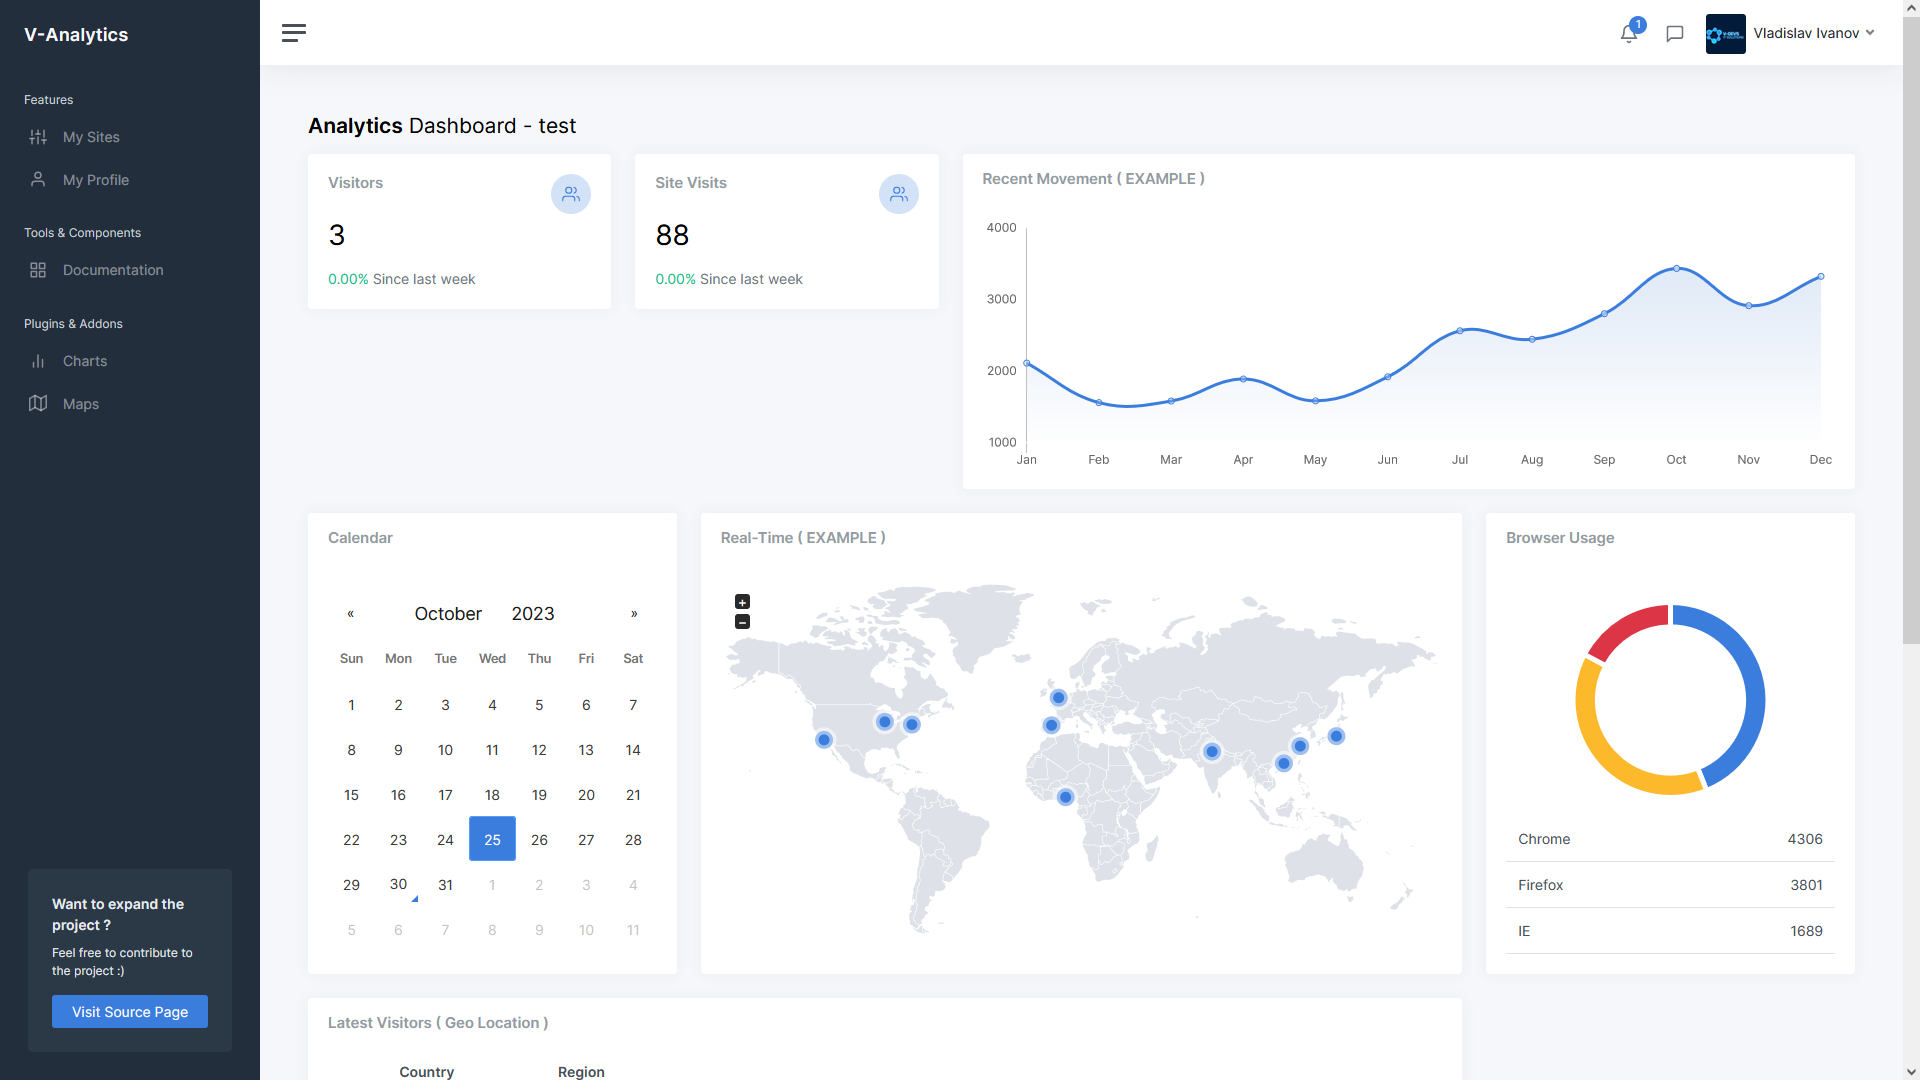Zoom in on the Real-Time map
Viewport: 1920px width, 1080px height.
pyautogui.click(x=742, y=602)
